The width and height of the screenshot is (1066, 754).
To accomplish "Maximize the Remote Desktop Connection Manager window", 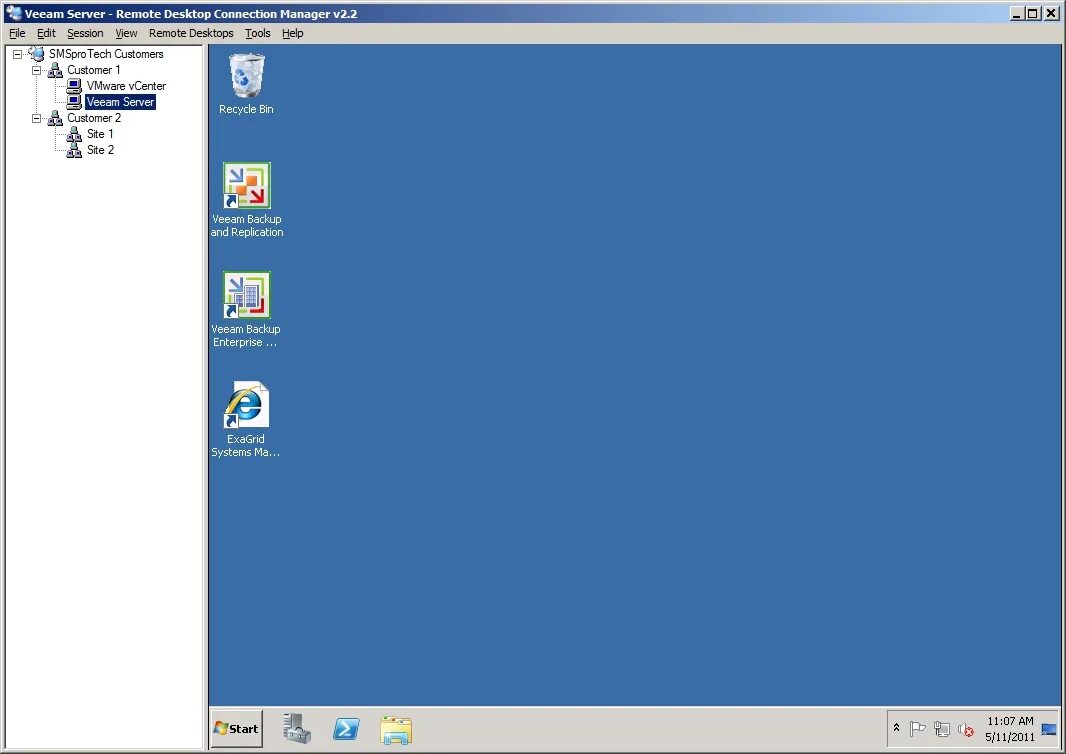I will (1033, 14).
